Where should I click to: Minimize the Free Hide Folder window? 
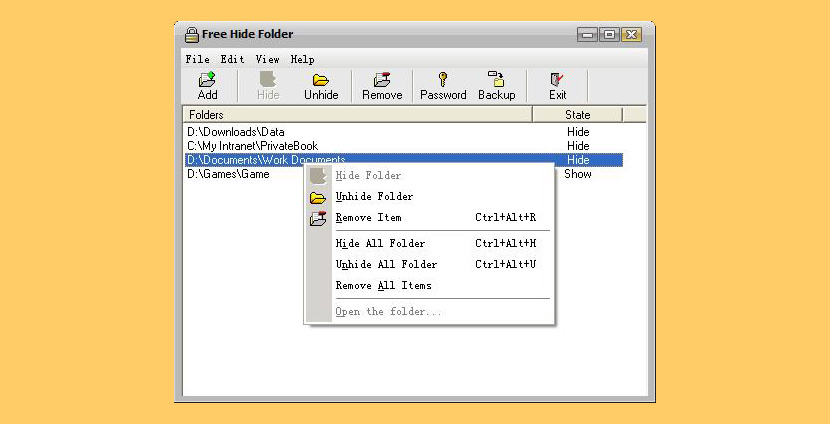588,35
